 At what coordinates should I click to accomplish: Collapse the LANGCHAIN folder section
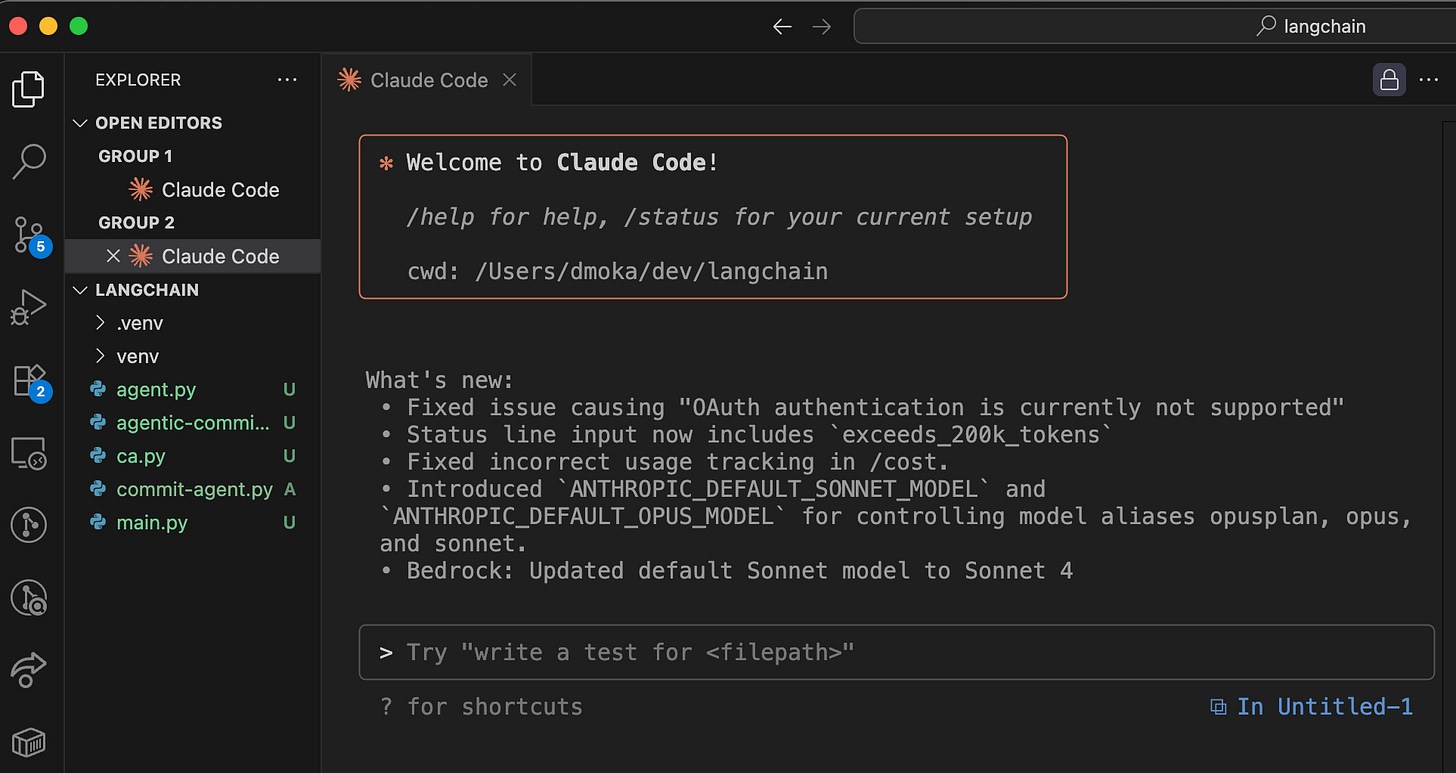coord(81,290)
